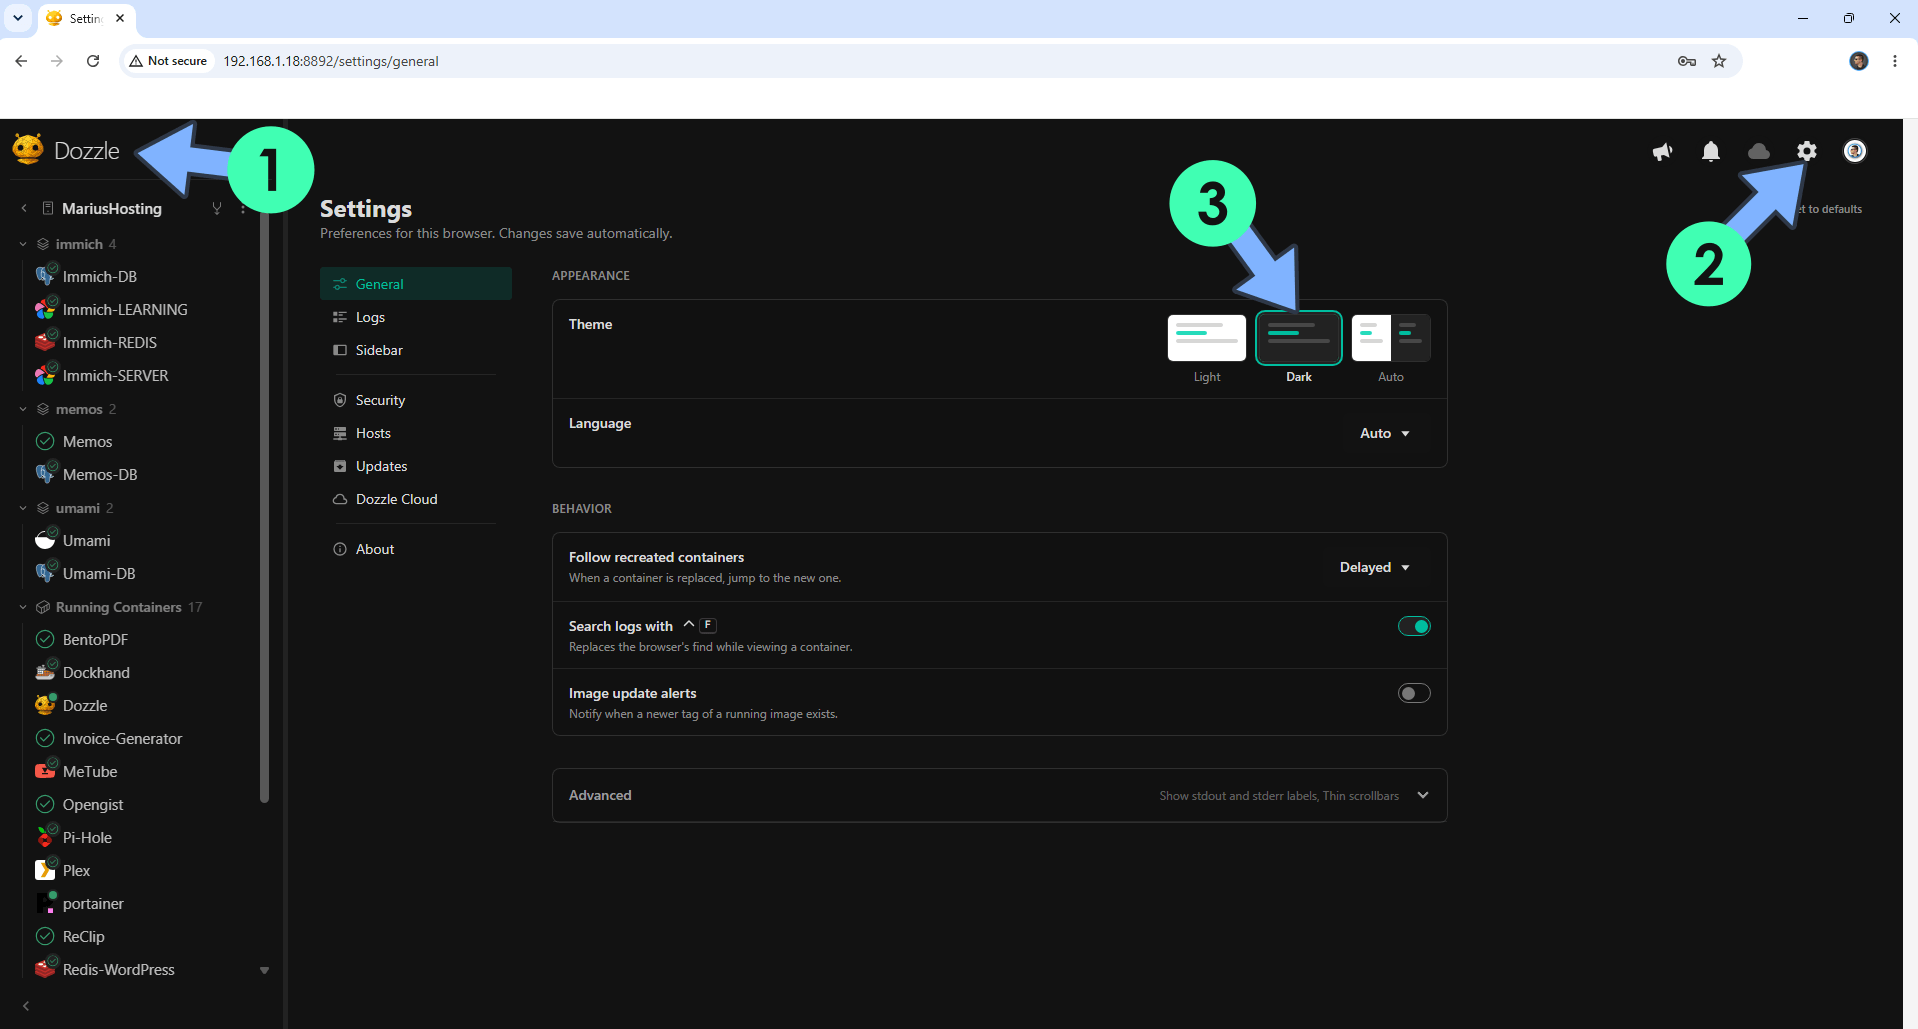Open the Dozzle container in the sidebar list
1918x1029 pixels.
(x=84, y=705)
